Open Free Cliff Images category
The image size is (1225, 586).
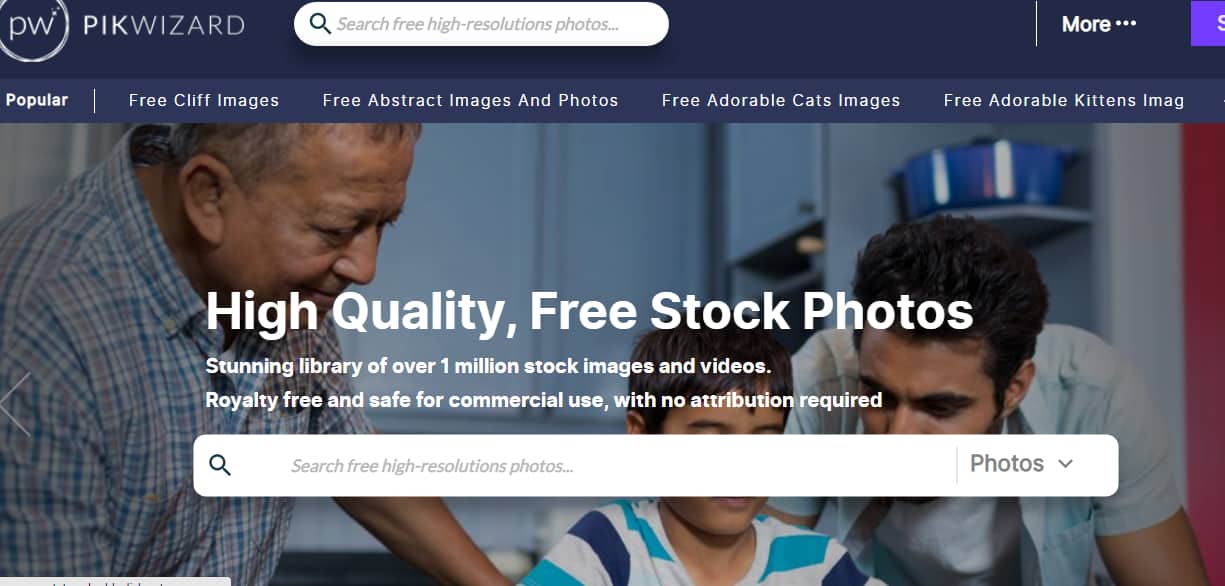204,100
